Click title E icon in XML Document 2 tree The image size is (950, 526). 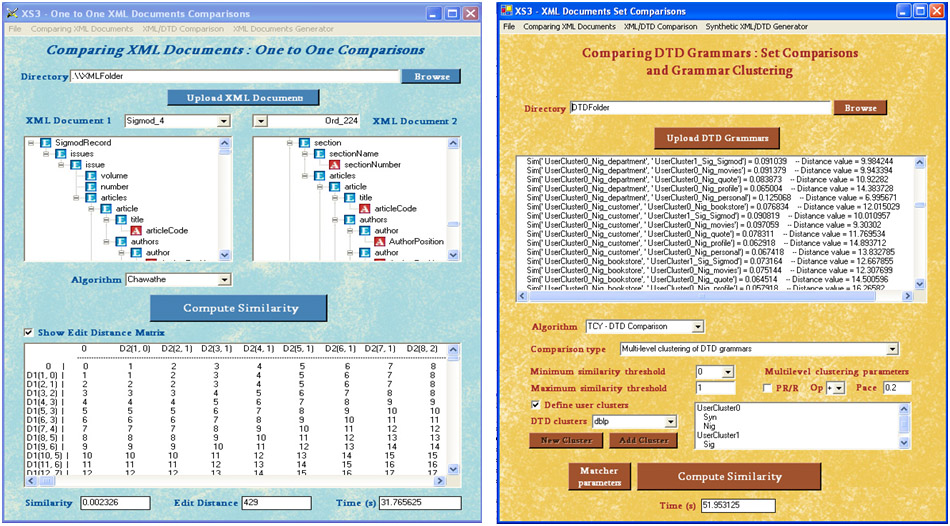(350, 198)
